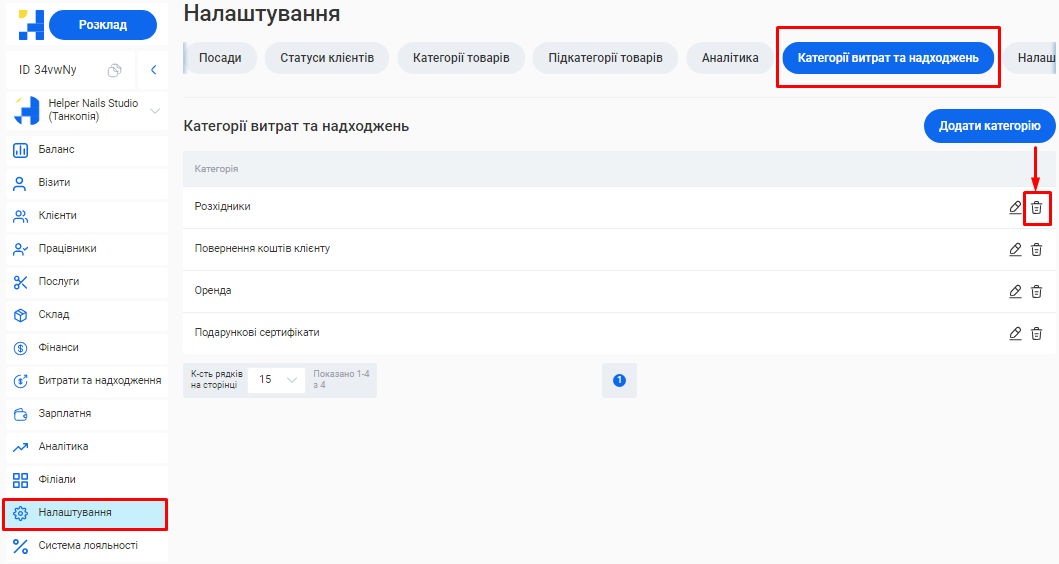Click edit pencil for Оренда category
The height and width of the screenshot is (564, 1059).
pyautogui.click(x=1015, y=291)
